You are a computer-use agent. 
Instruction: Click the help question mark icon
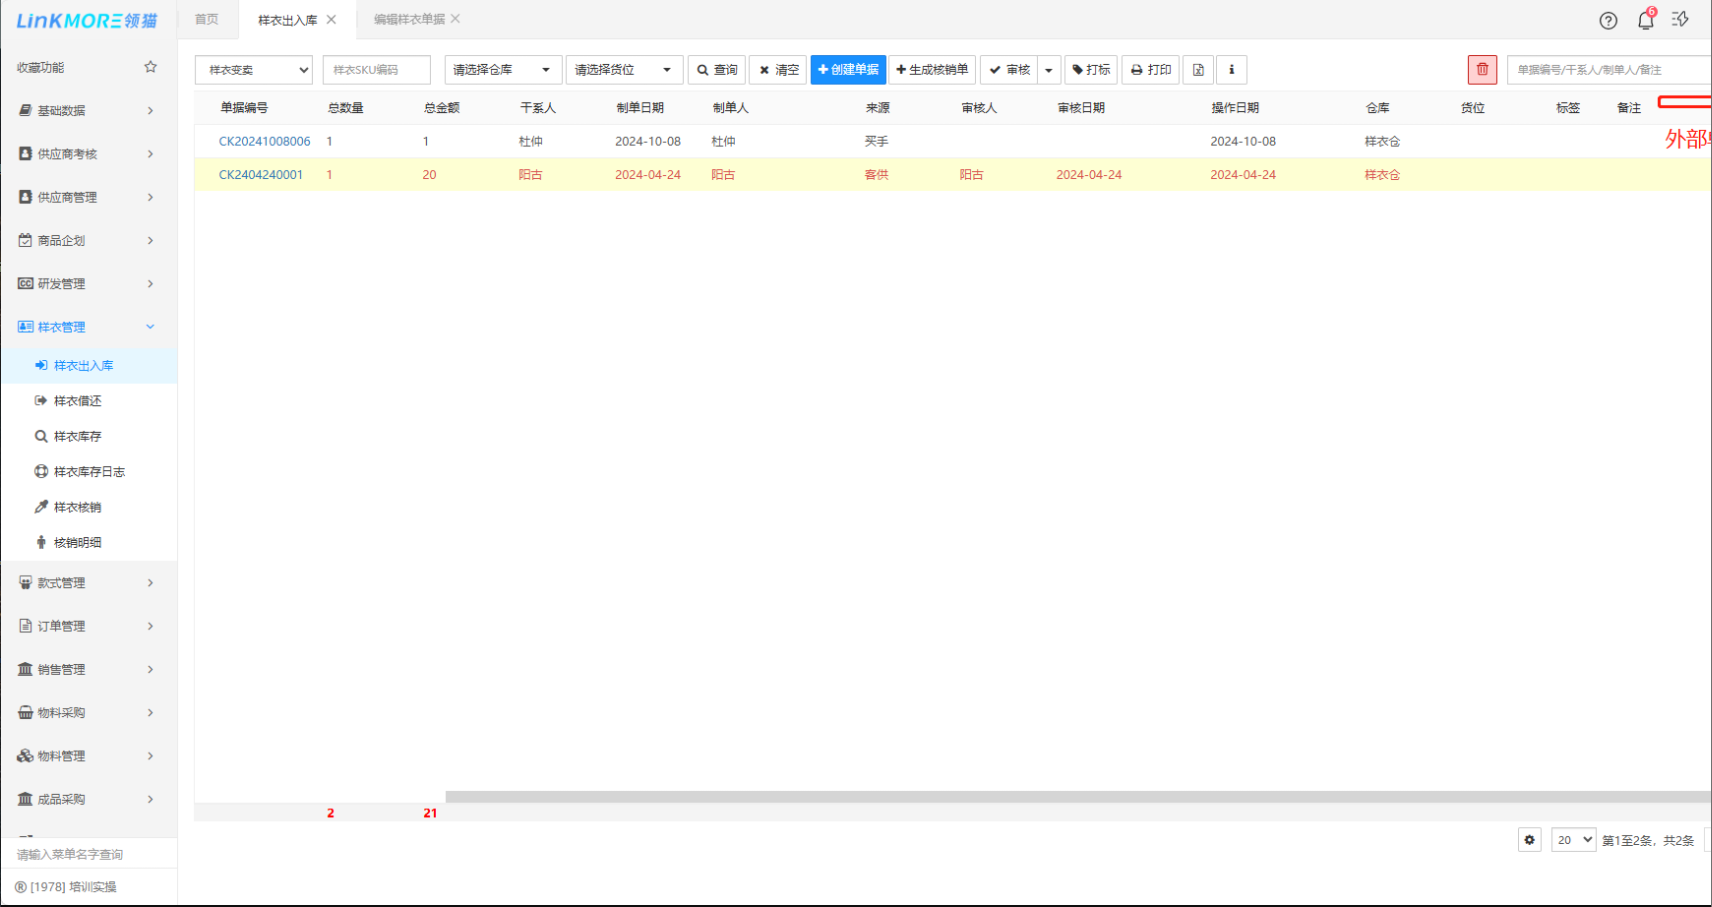pos(1608,20)
